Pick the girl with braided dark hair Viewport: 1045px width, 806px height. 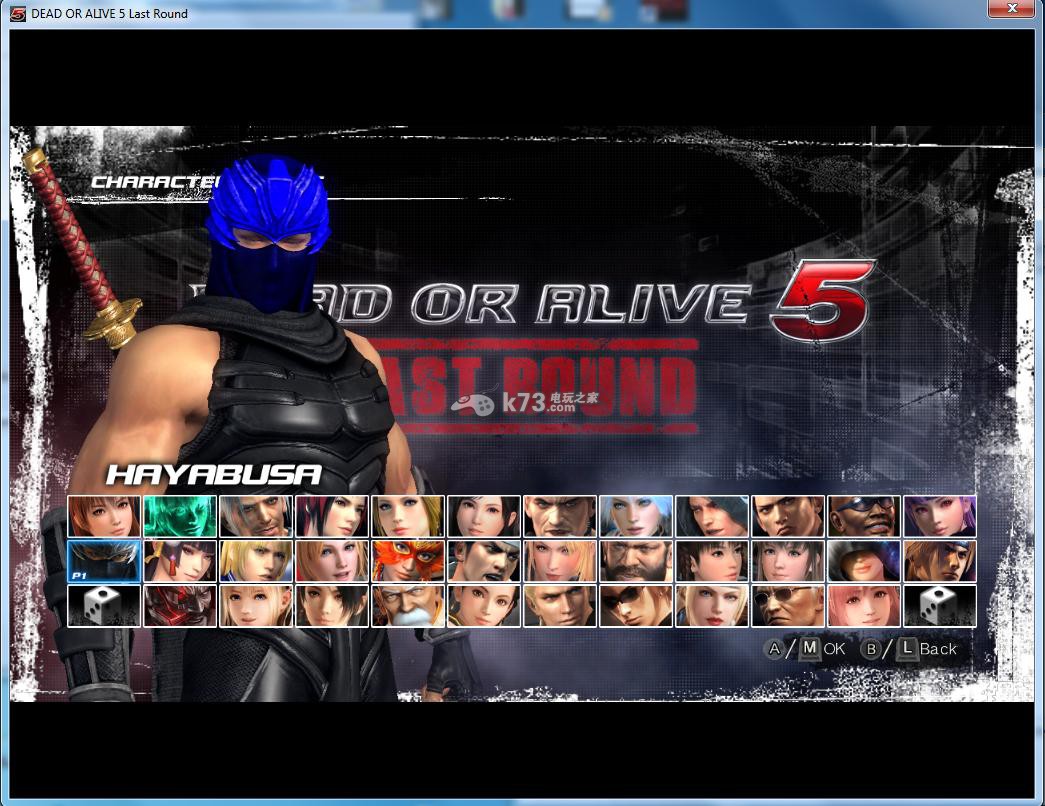pos(712,561)
